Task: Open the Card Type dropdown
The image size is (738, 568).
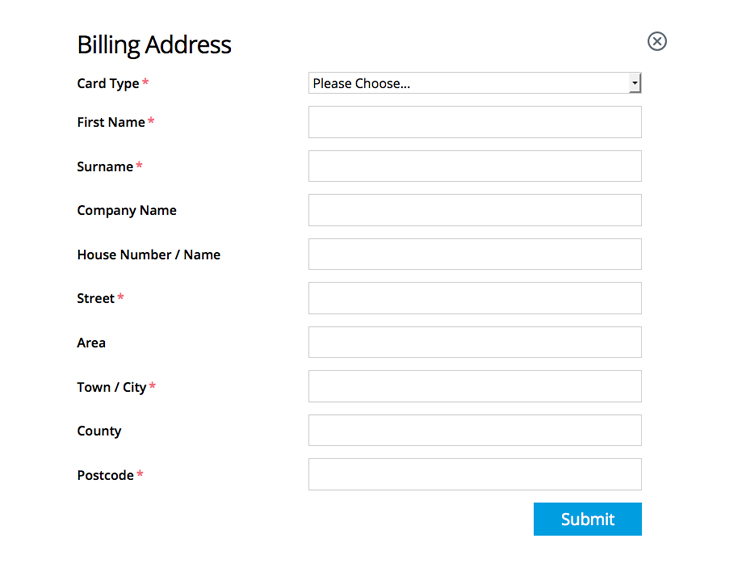Action: pos(474,84)
